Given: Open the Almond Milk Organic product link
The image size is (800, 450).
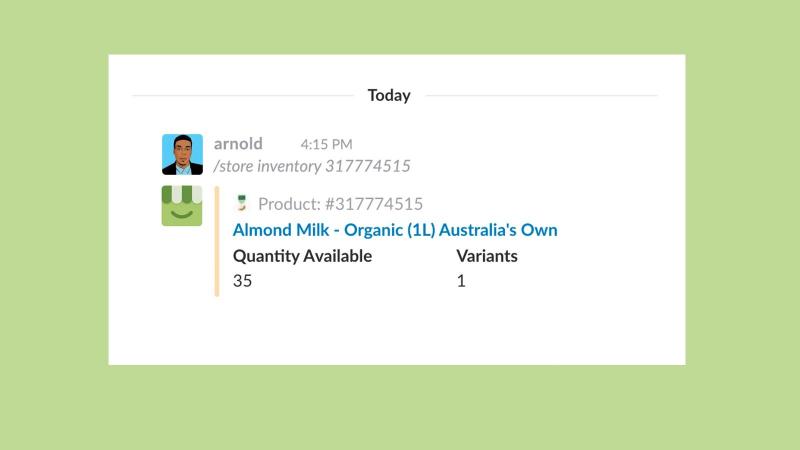Looking at the screenshot, I should [x=395, y=230].
